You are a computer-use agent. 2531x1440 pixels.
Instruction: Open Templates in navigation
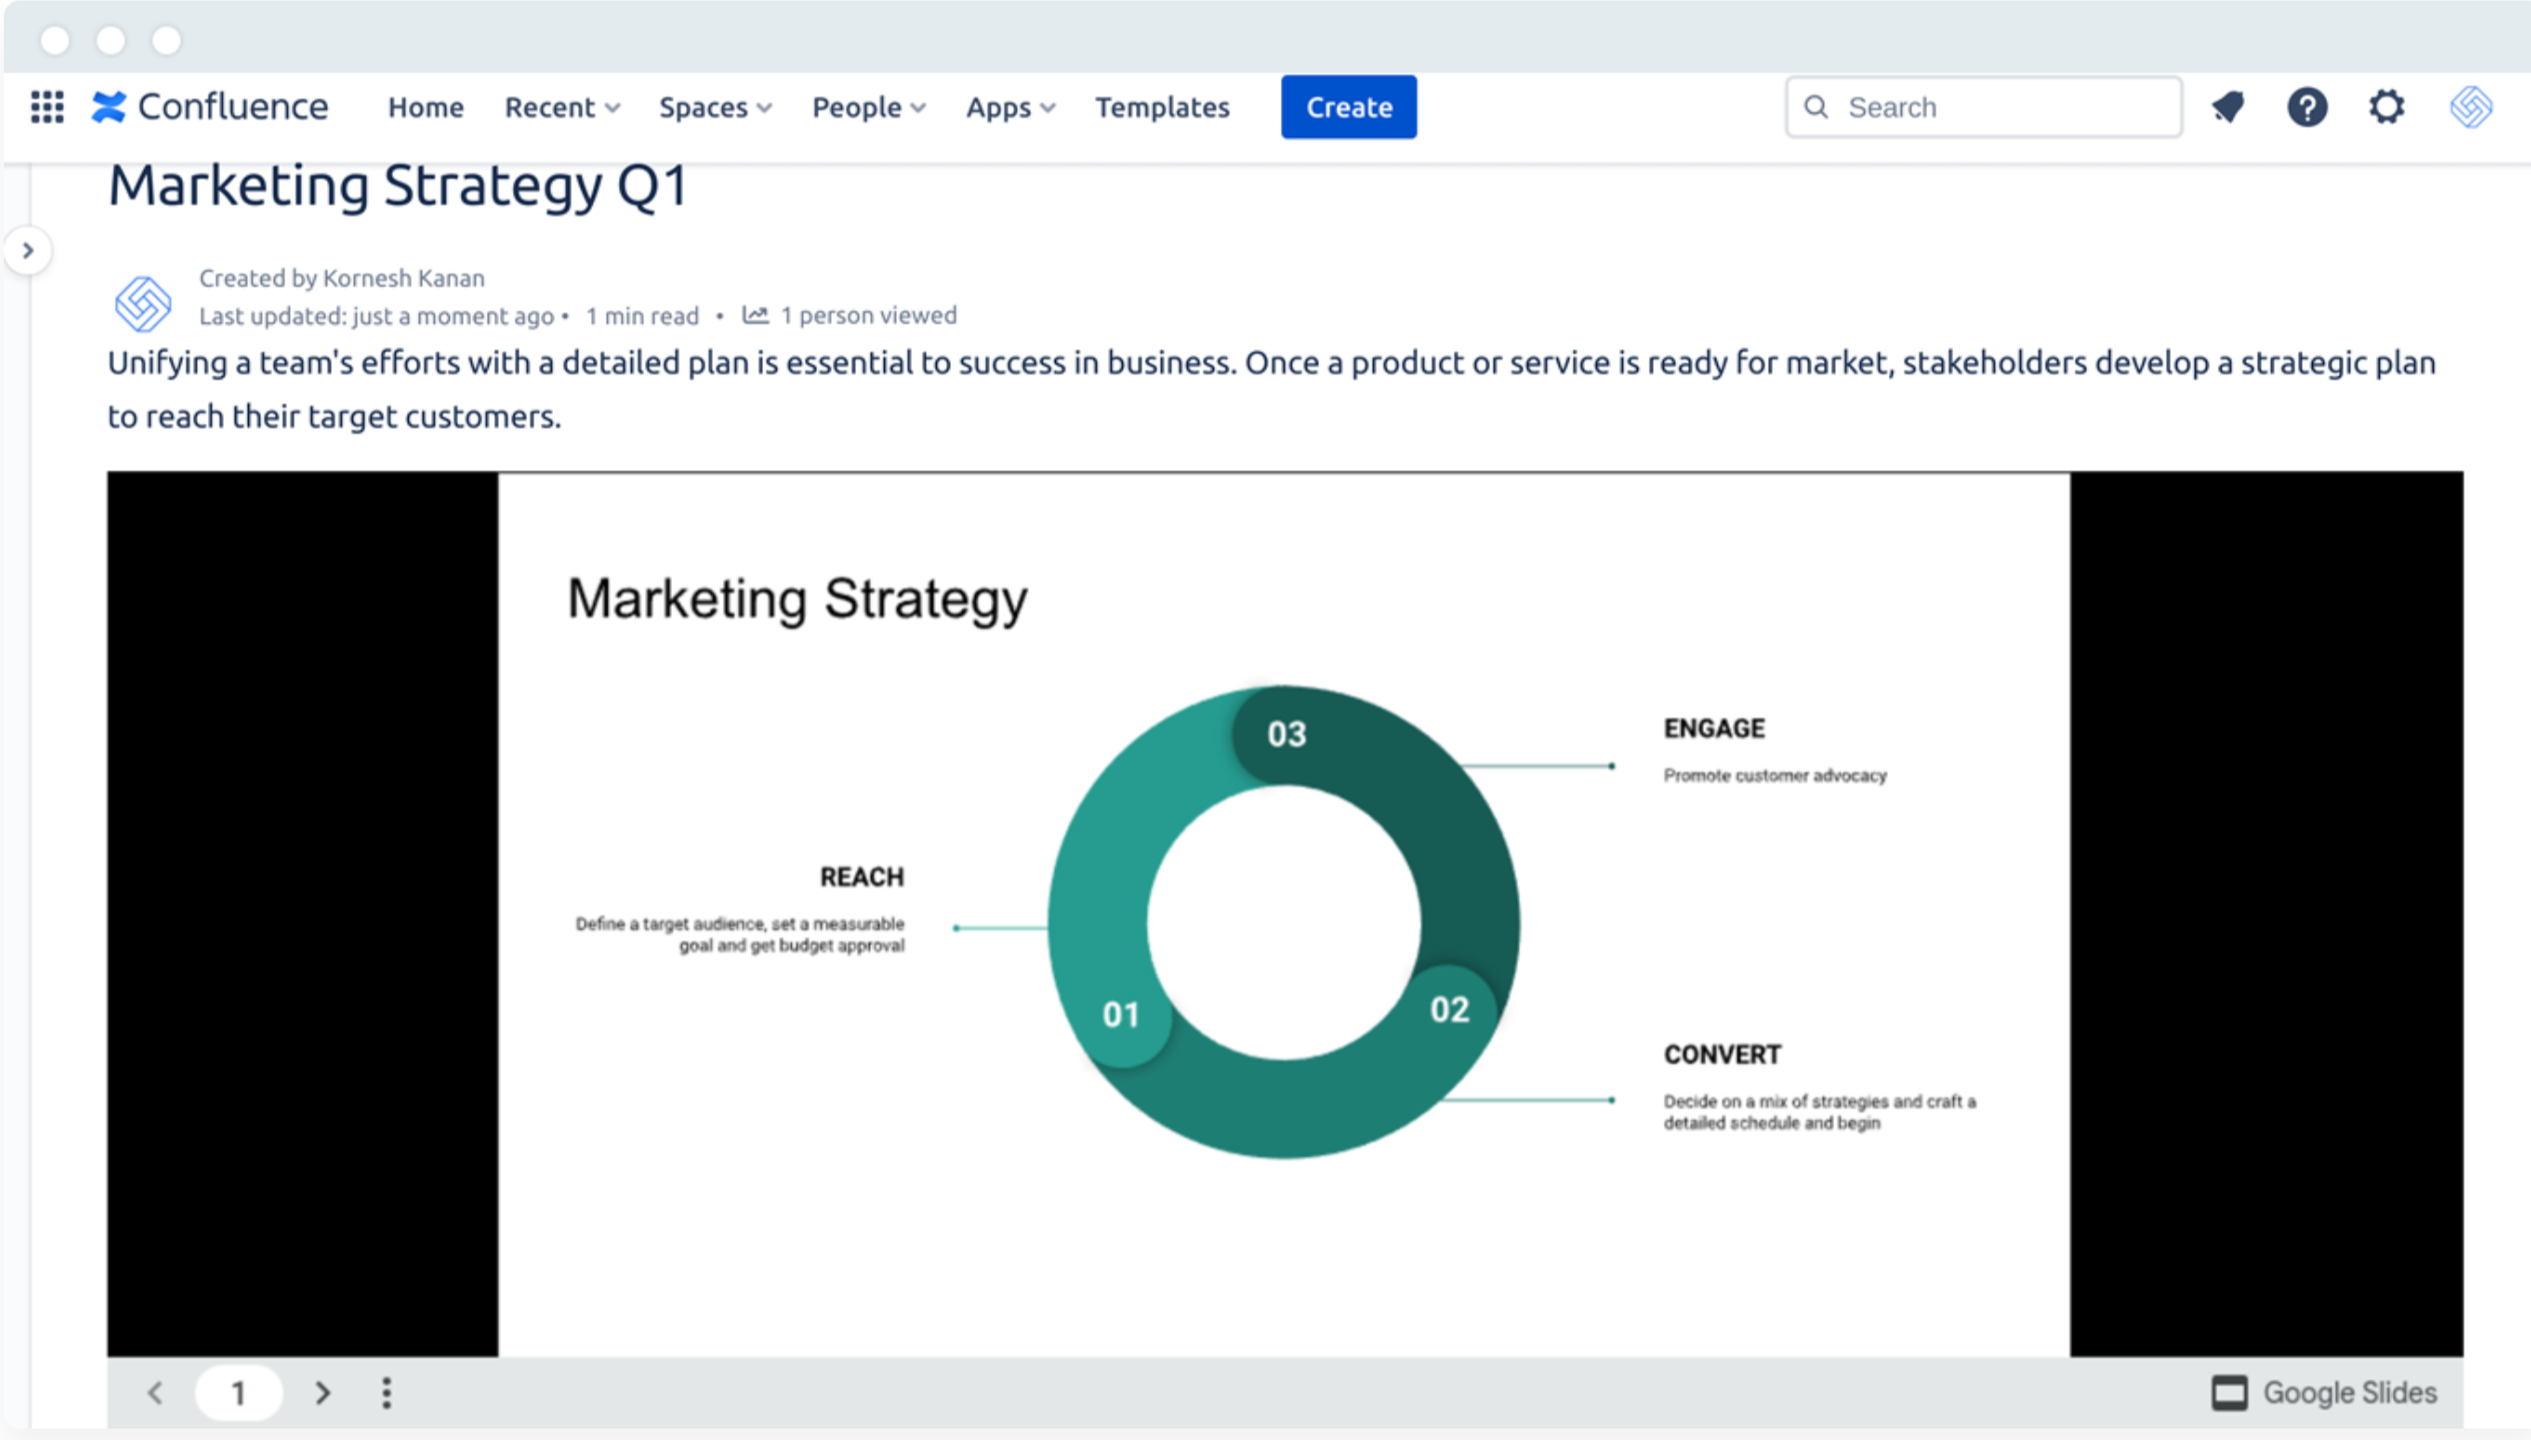[1162, 107]
